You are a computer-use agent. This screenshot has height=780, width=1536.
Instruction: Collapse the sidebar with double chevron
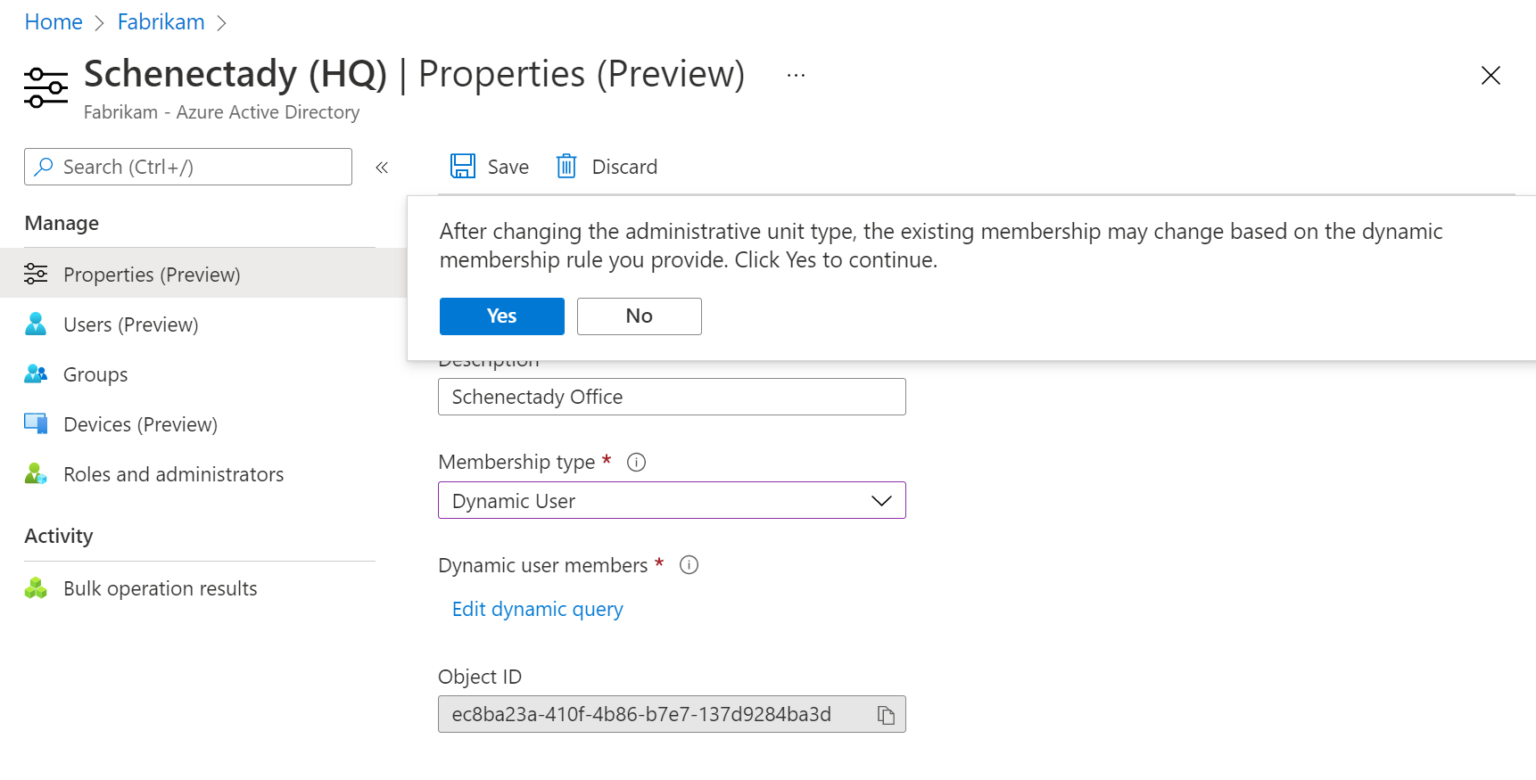(x=381, y=167)
